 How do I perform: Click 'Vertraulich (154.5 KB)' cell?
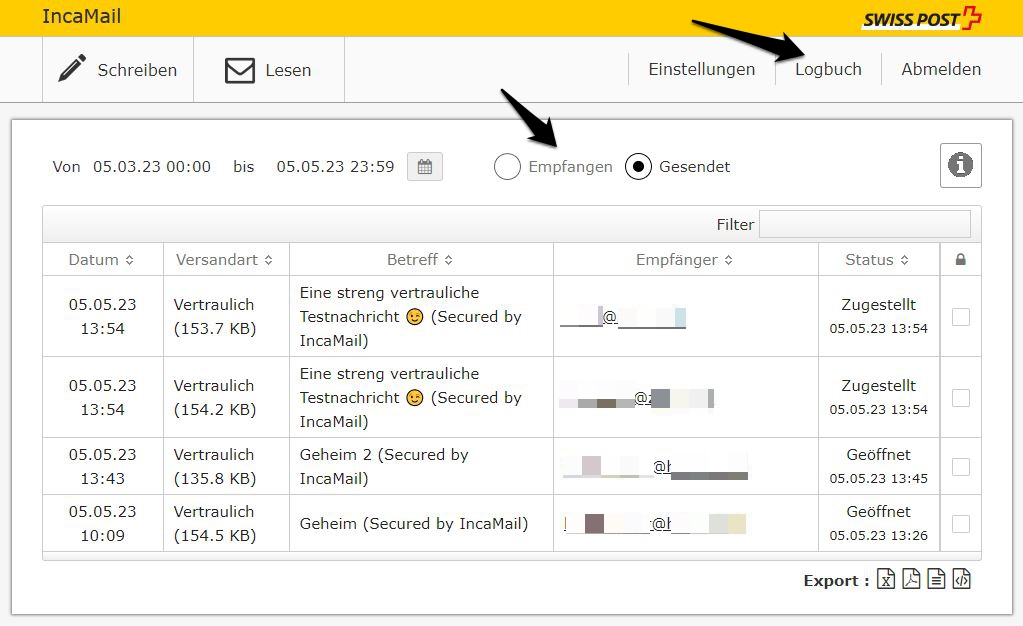tap(215, 524)
